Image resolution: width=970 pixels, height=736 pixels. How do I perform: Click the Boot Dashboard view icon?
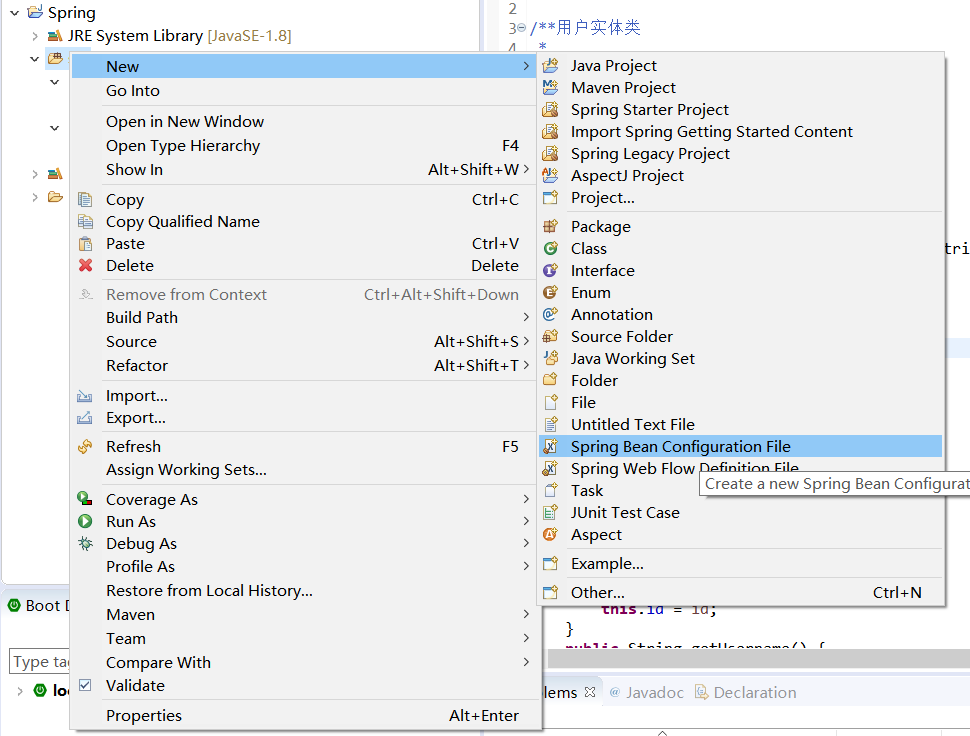click(14, 605)
